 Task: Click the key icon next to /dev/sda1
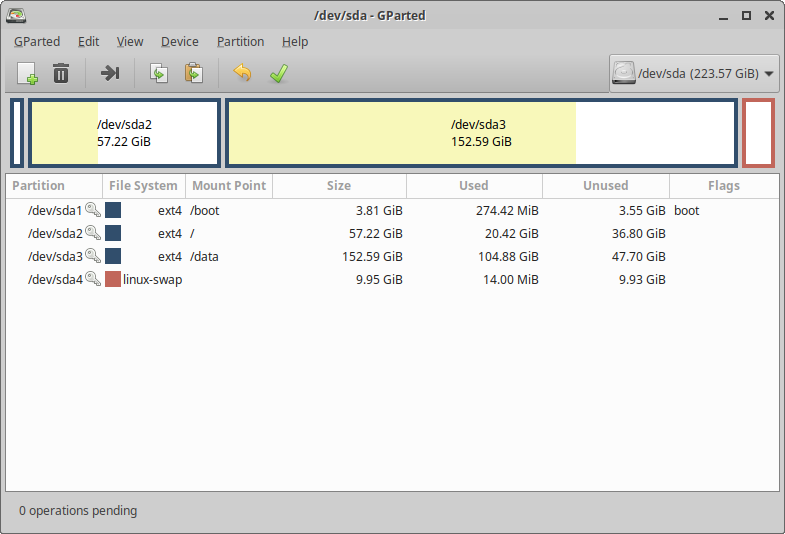pyautogui.click(x=93, y=210)
